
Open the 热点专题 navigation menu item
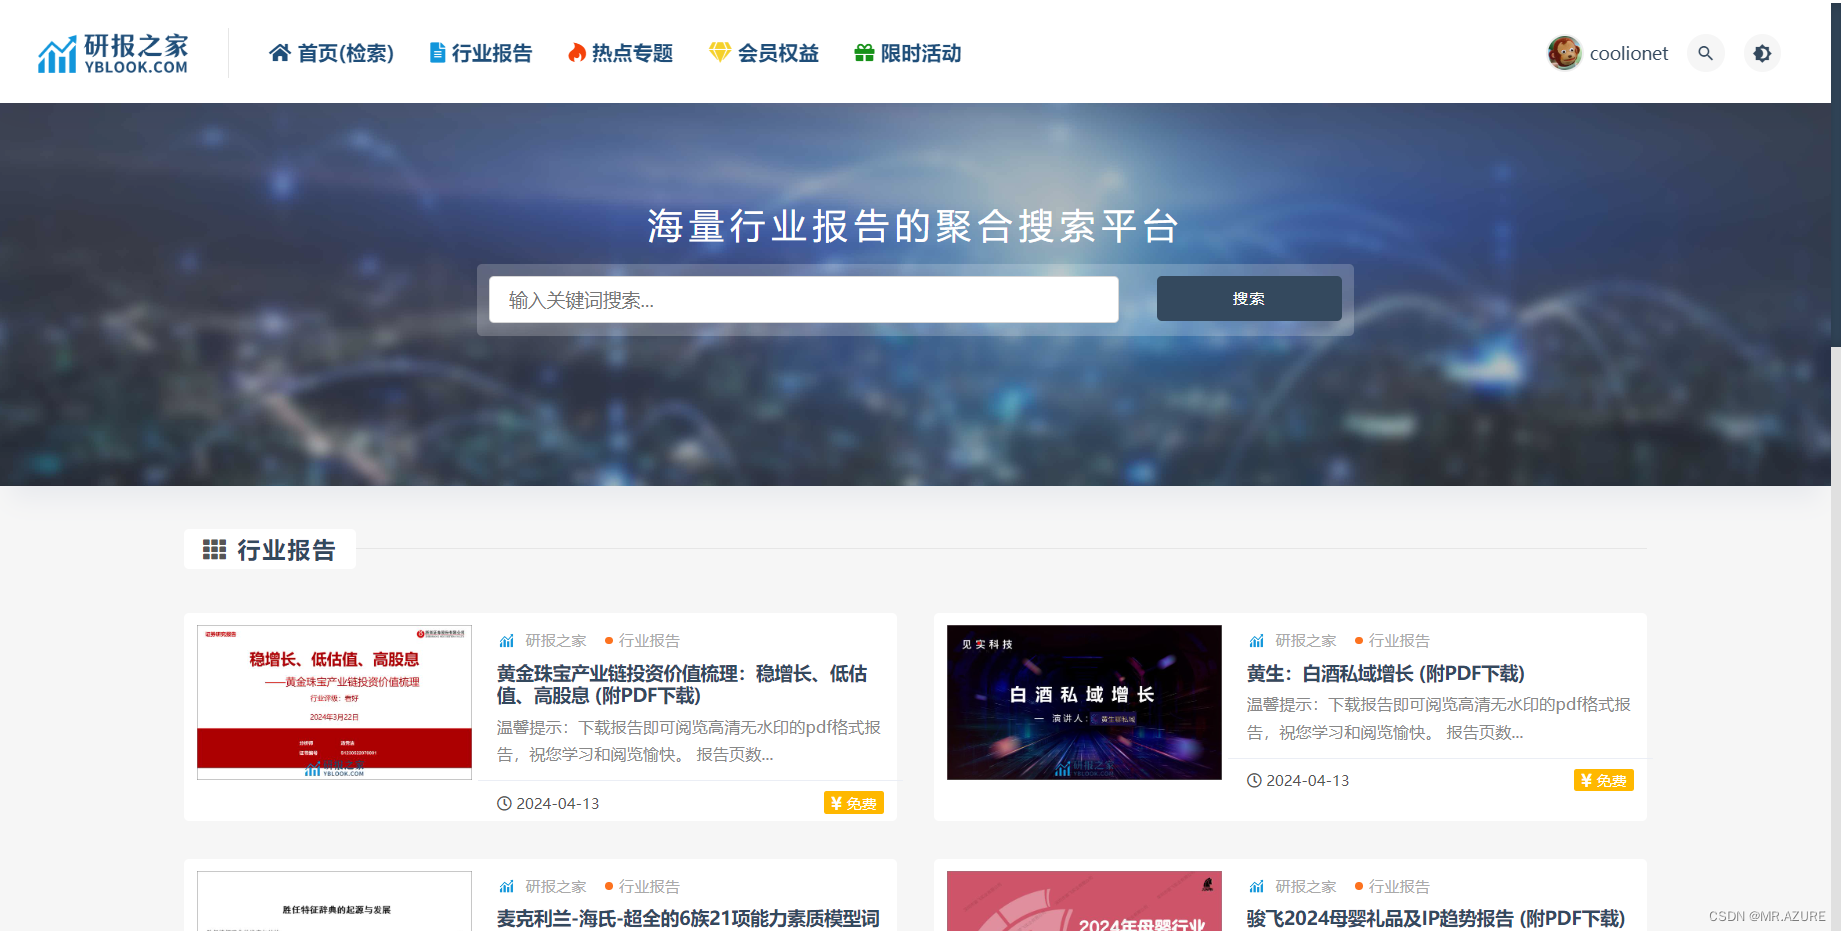[620, 53]
